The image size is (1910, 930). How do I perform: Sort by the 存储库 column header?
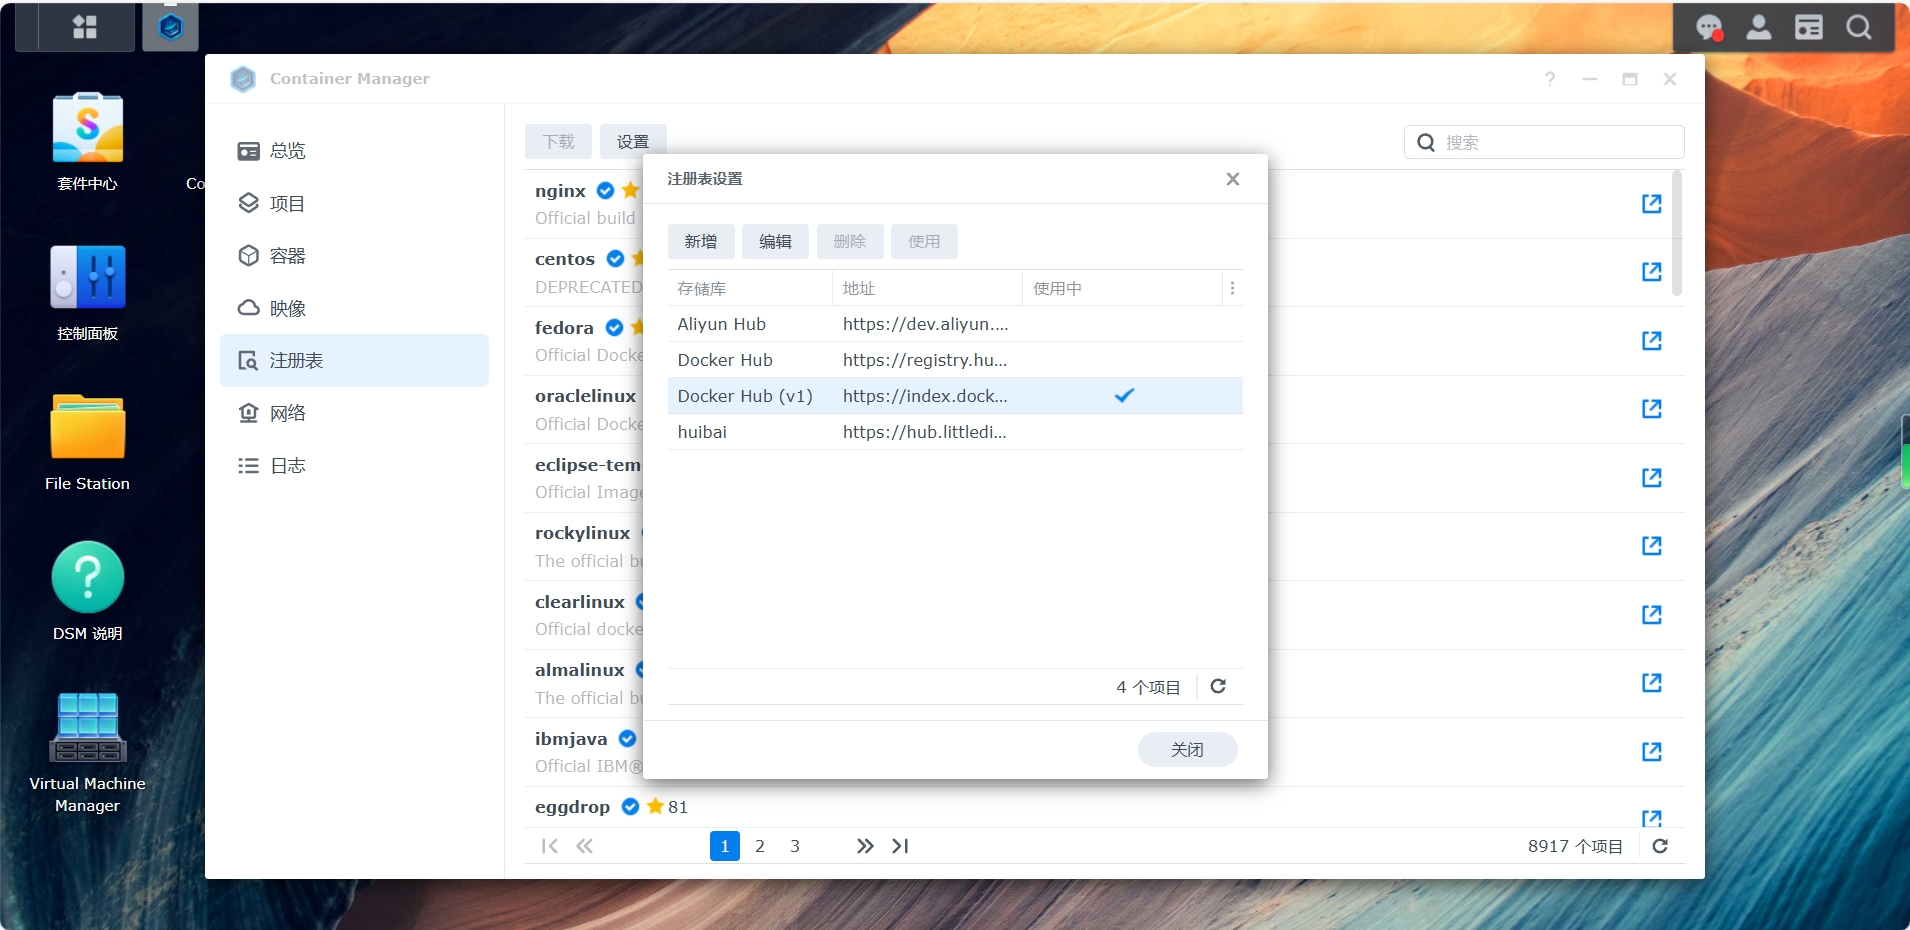point(750,288)
